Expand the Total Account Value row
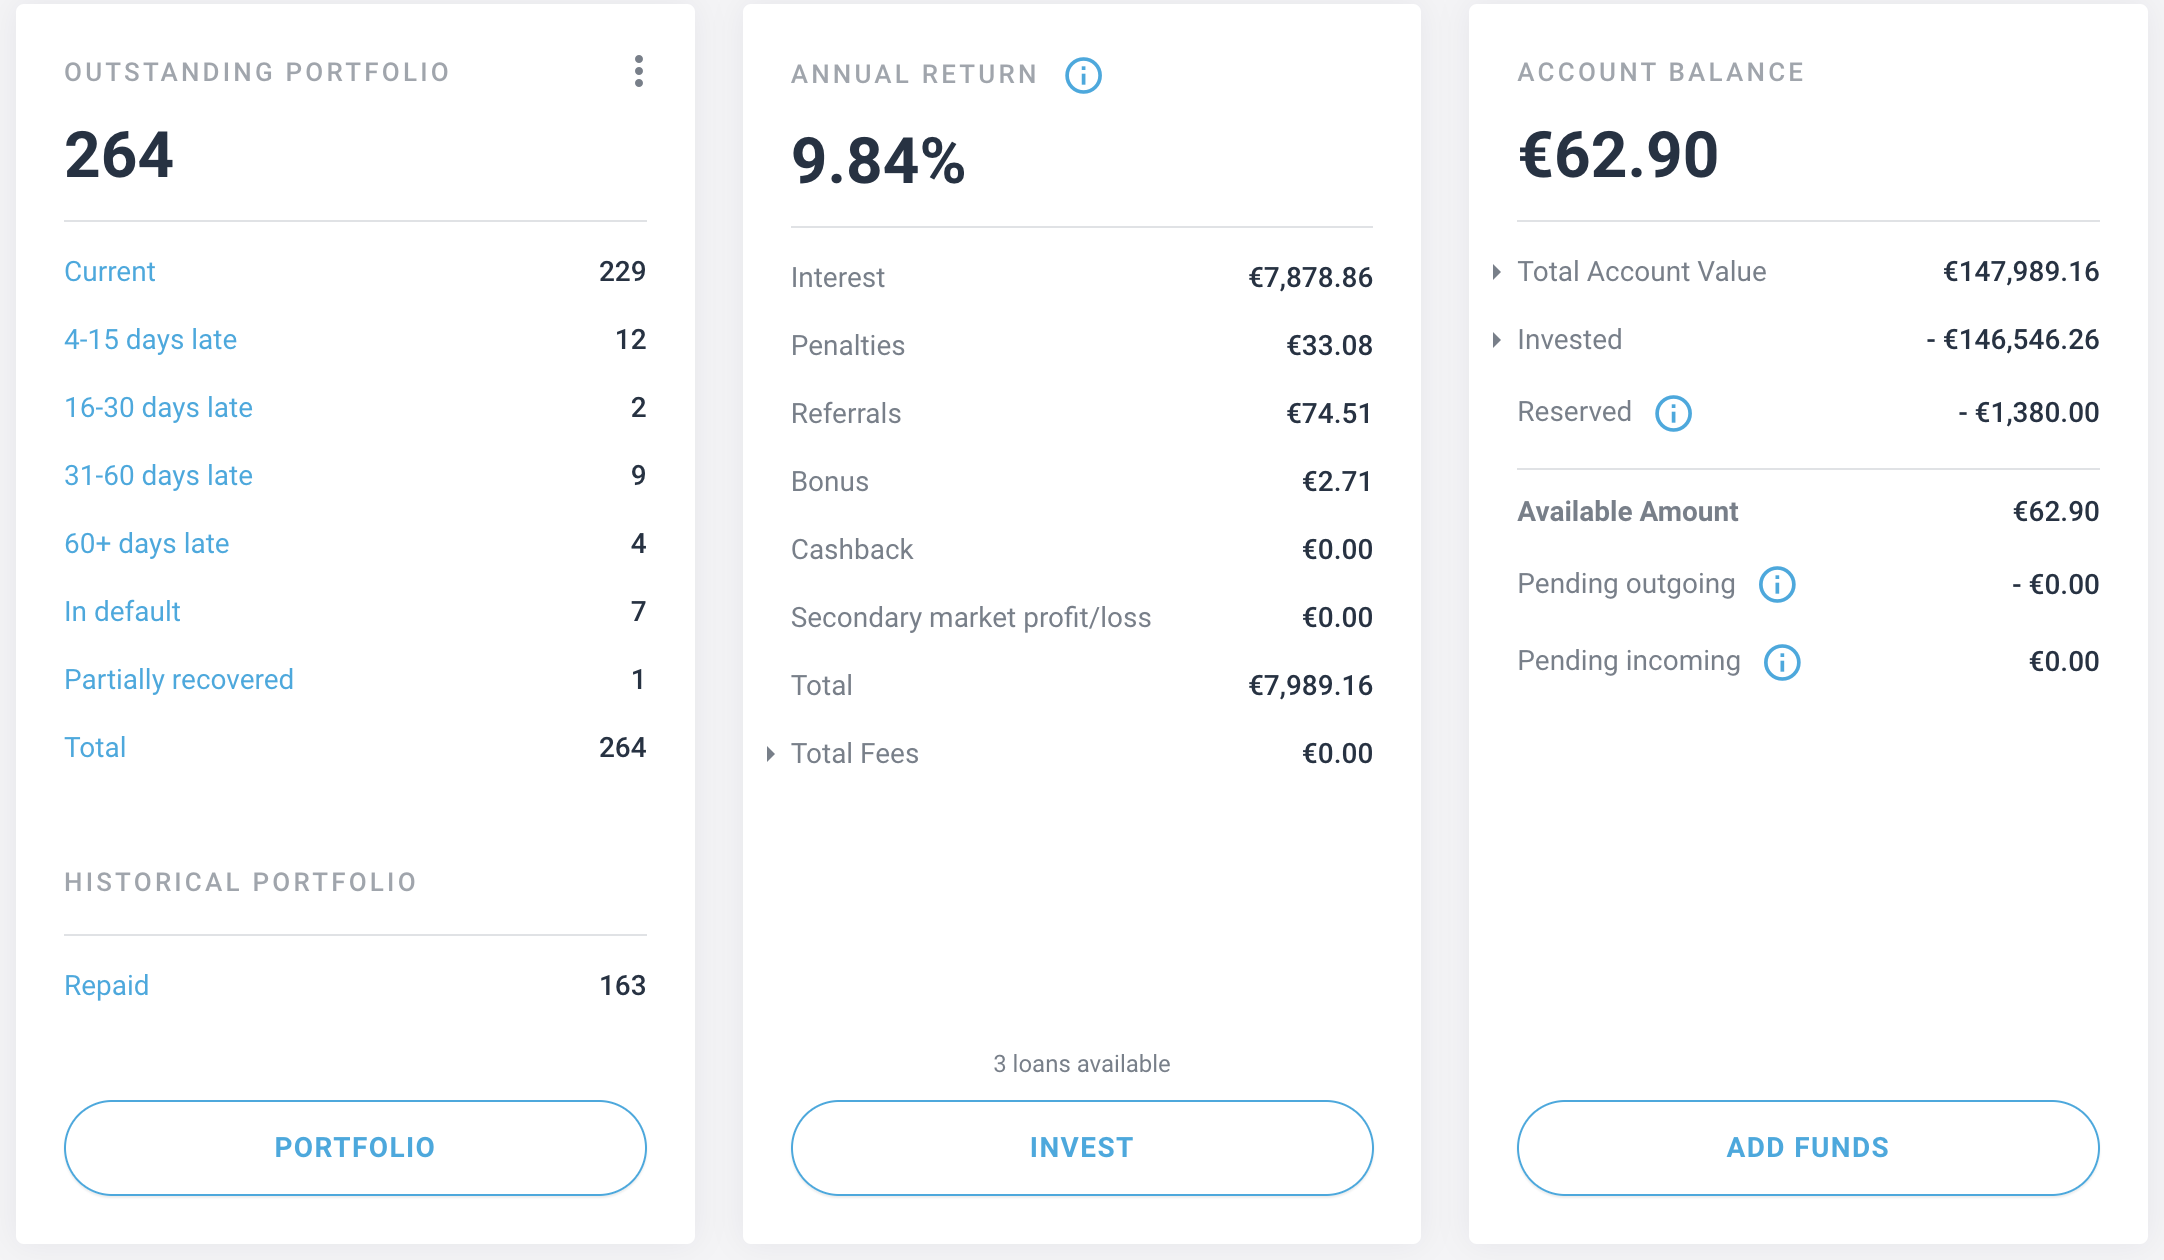Viewport: 2164px width, 1260px height. (x=1497, y=272)
